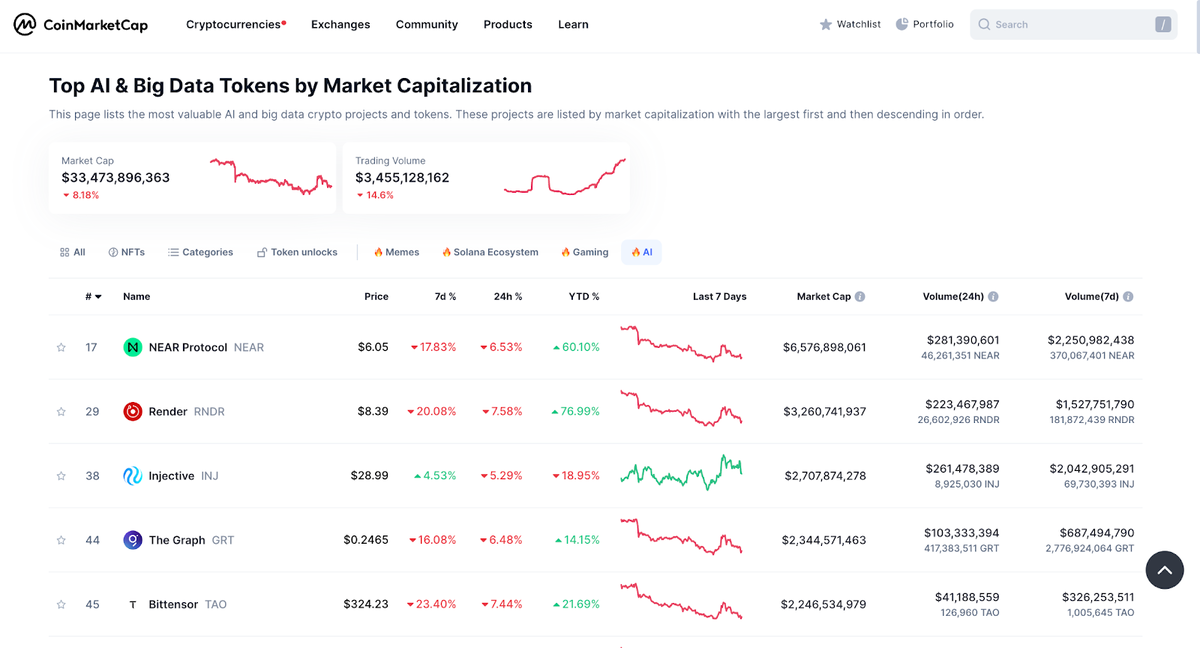Viewport: 1200px width, 648px height.
Task: Click the slash shortcut badge in search
Action: 1163,24
